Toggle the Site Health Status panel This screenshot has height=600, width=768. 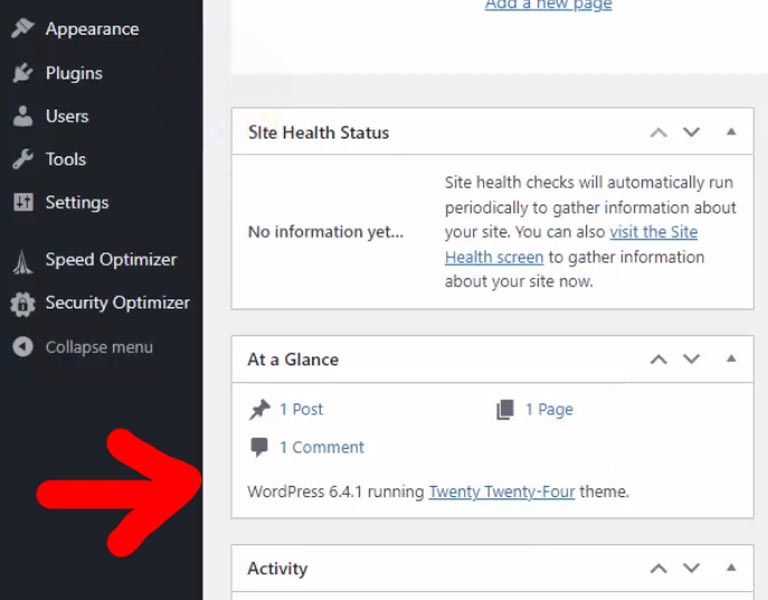pos(731,131)
